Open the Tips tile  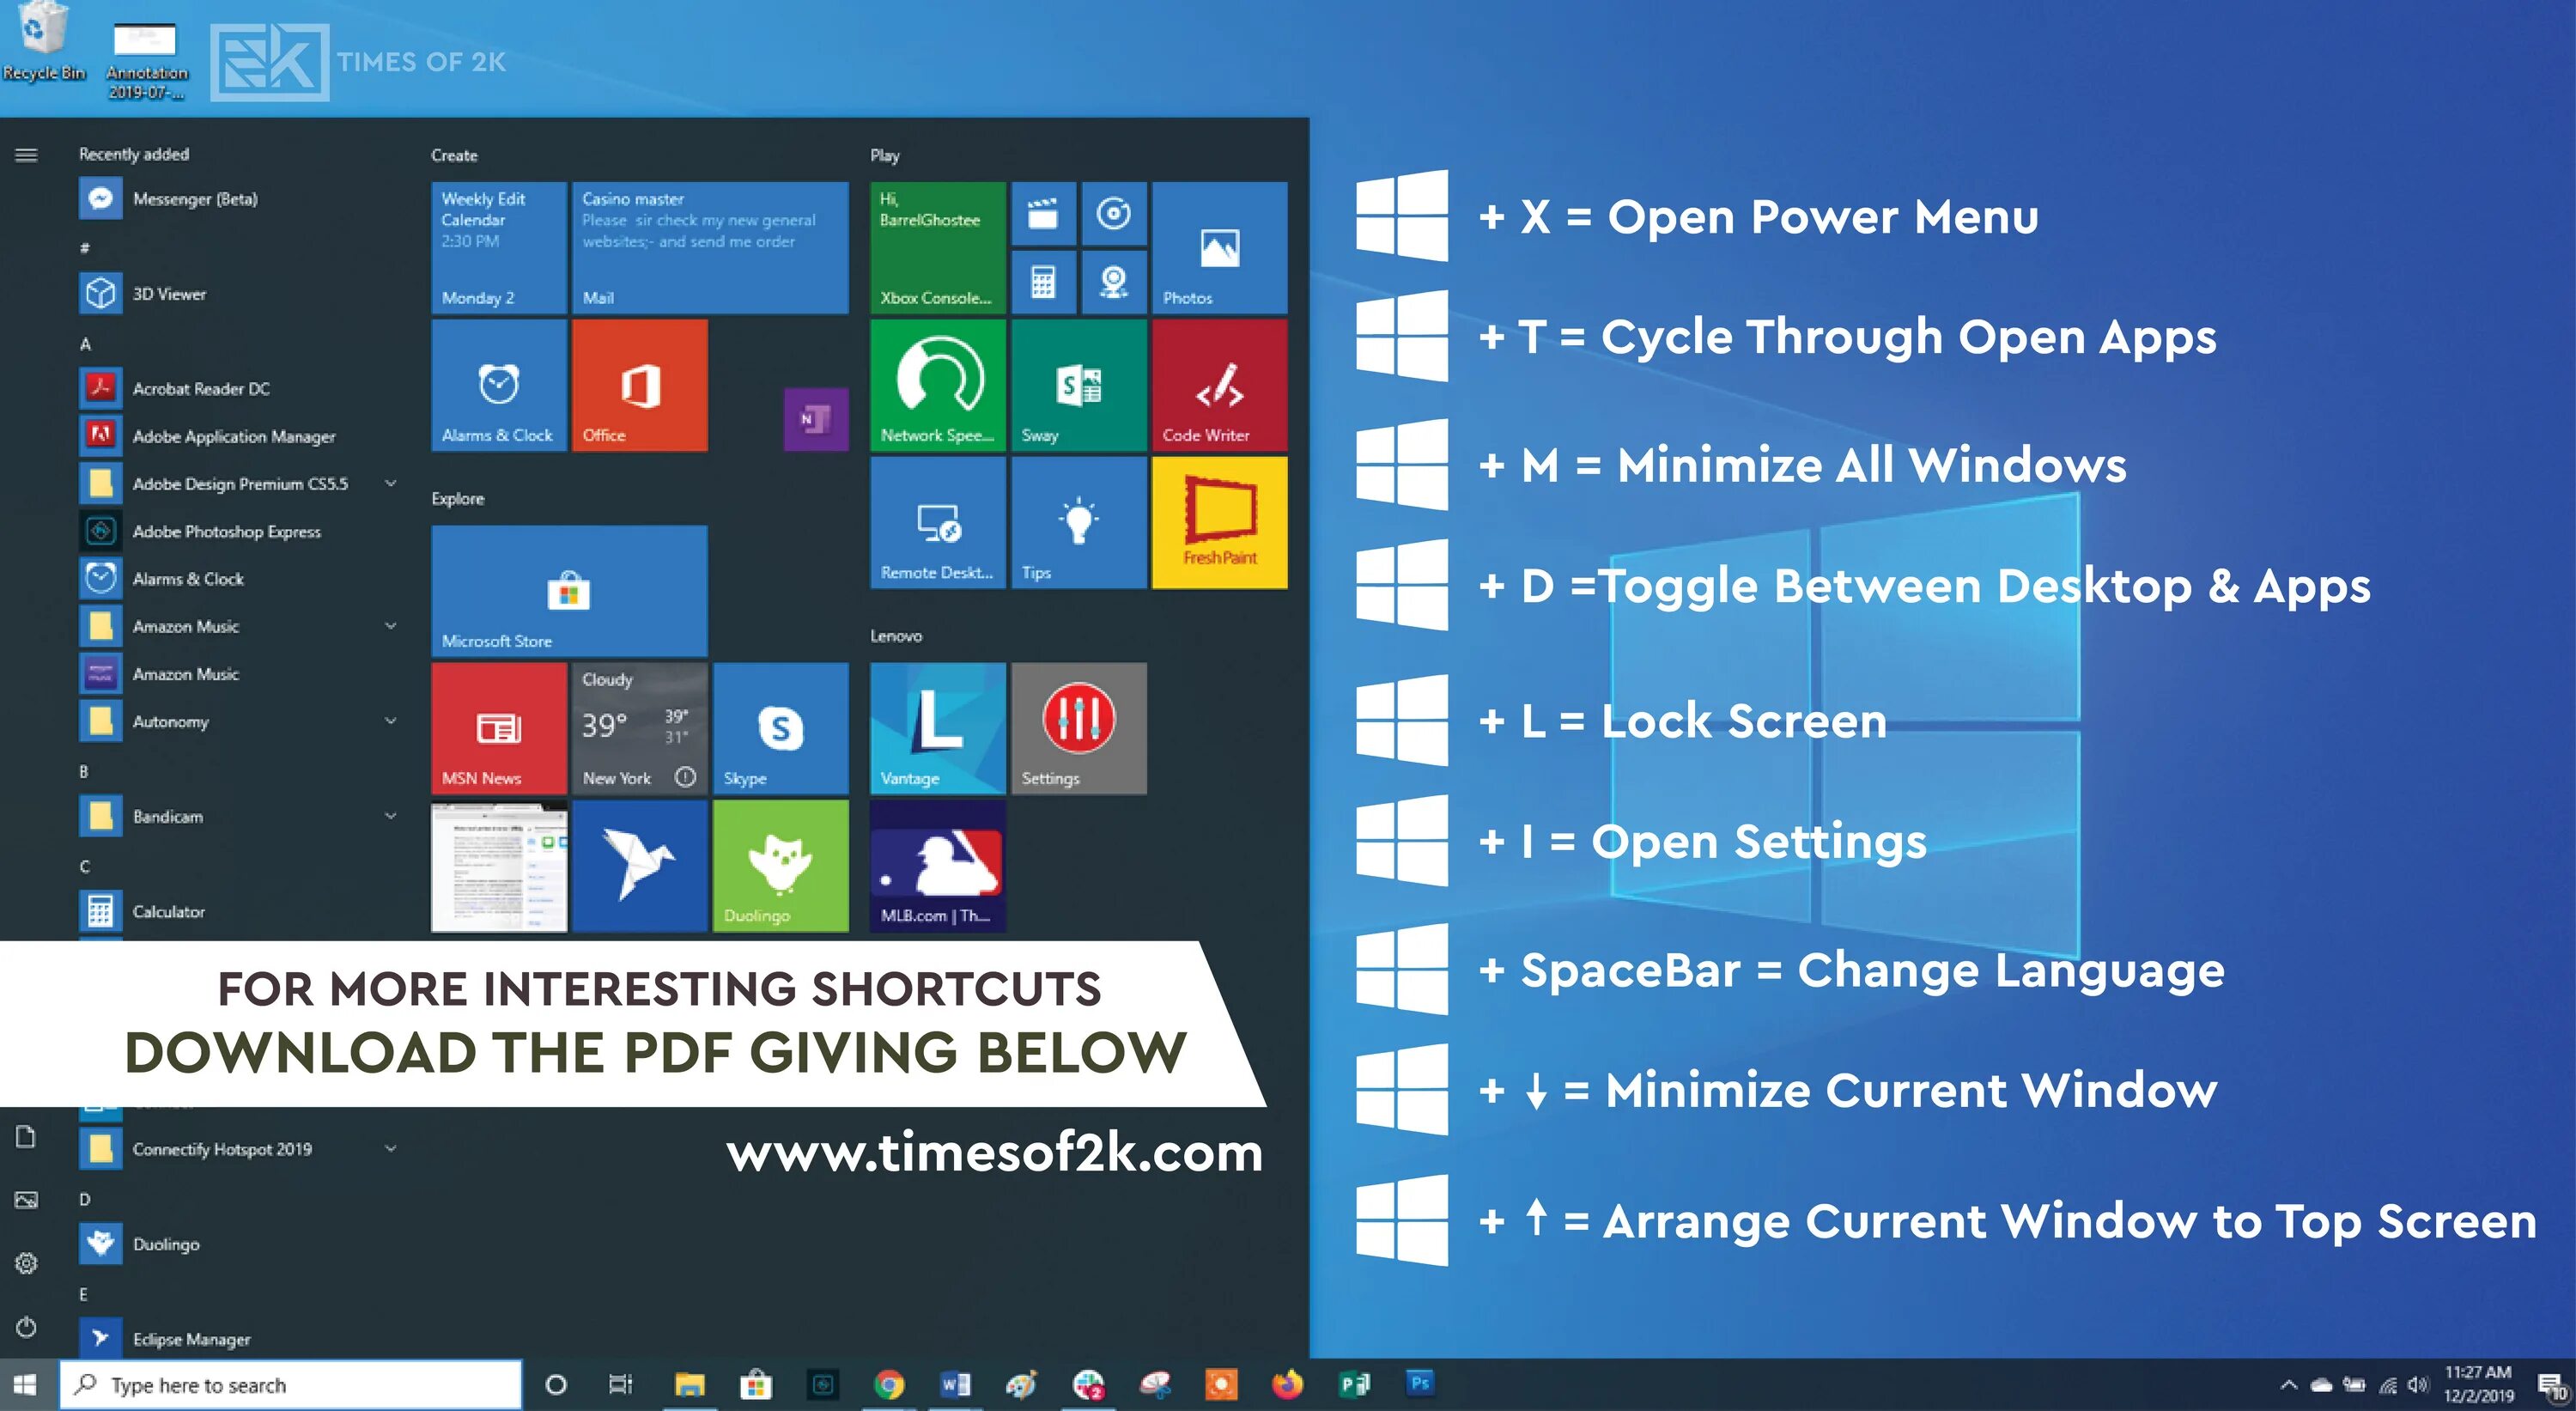(x=1079, y=523)
